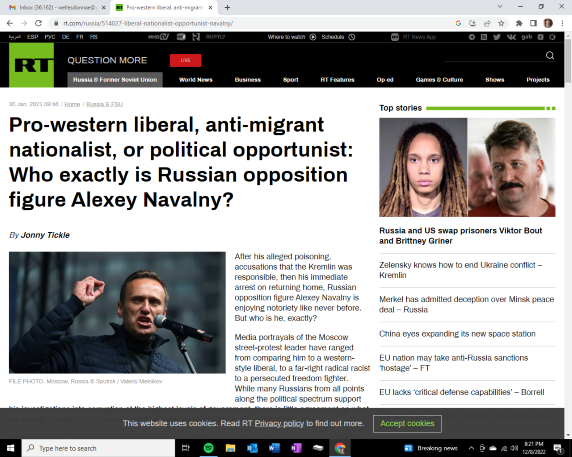Open the Privacy policy link
Viewport: 572px width, 457px height.
(x=279, y=423)
